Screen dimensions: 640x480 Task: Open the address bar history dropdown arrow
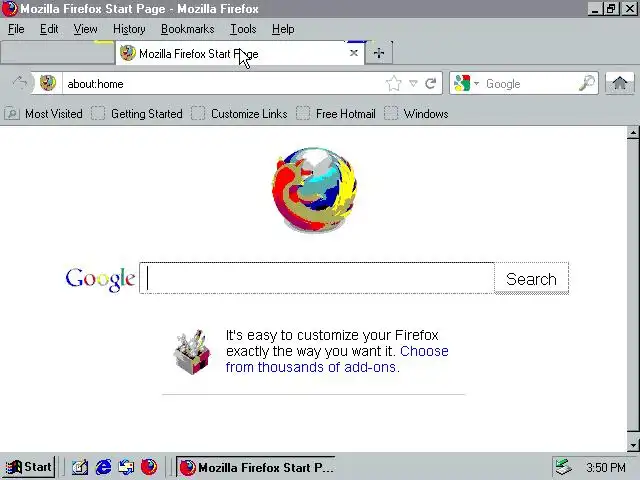[413, 83]
